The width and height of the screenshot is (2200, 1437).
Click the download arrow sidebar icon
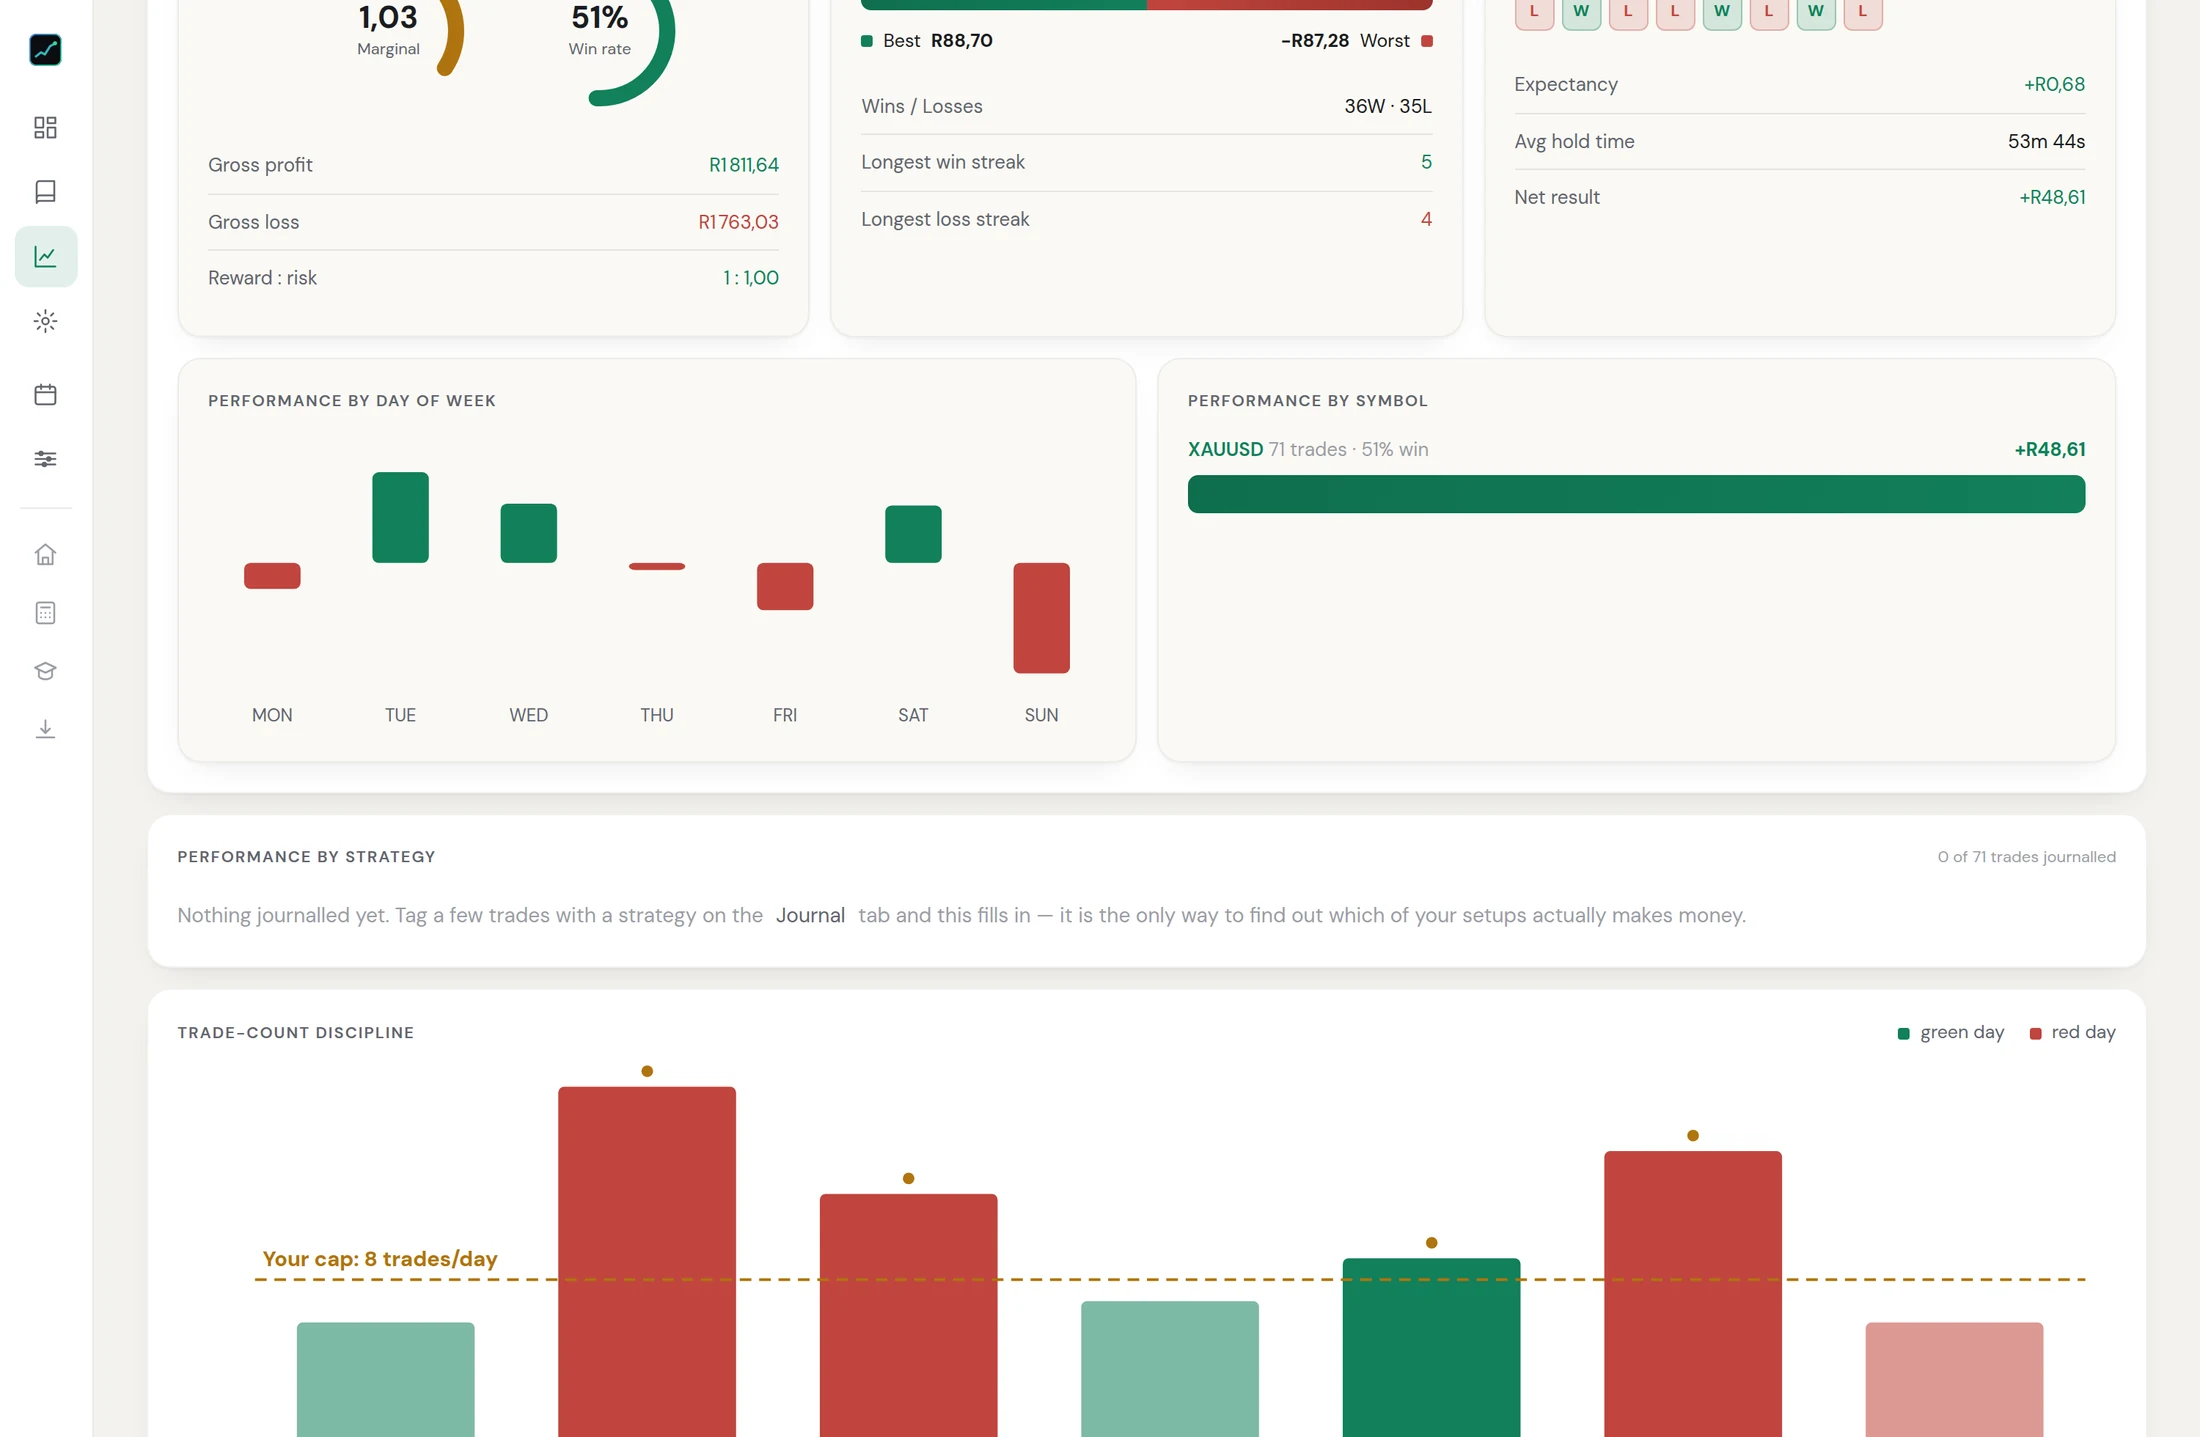[x=45, y=729]
